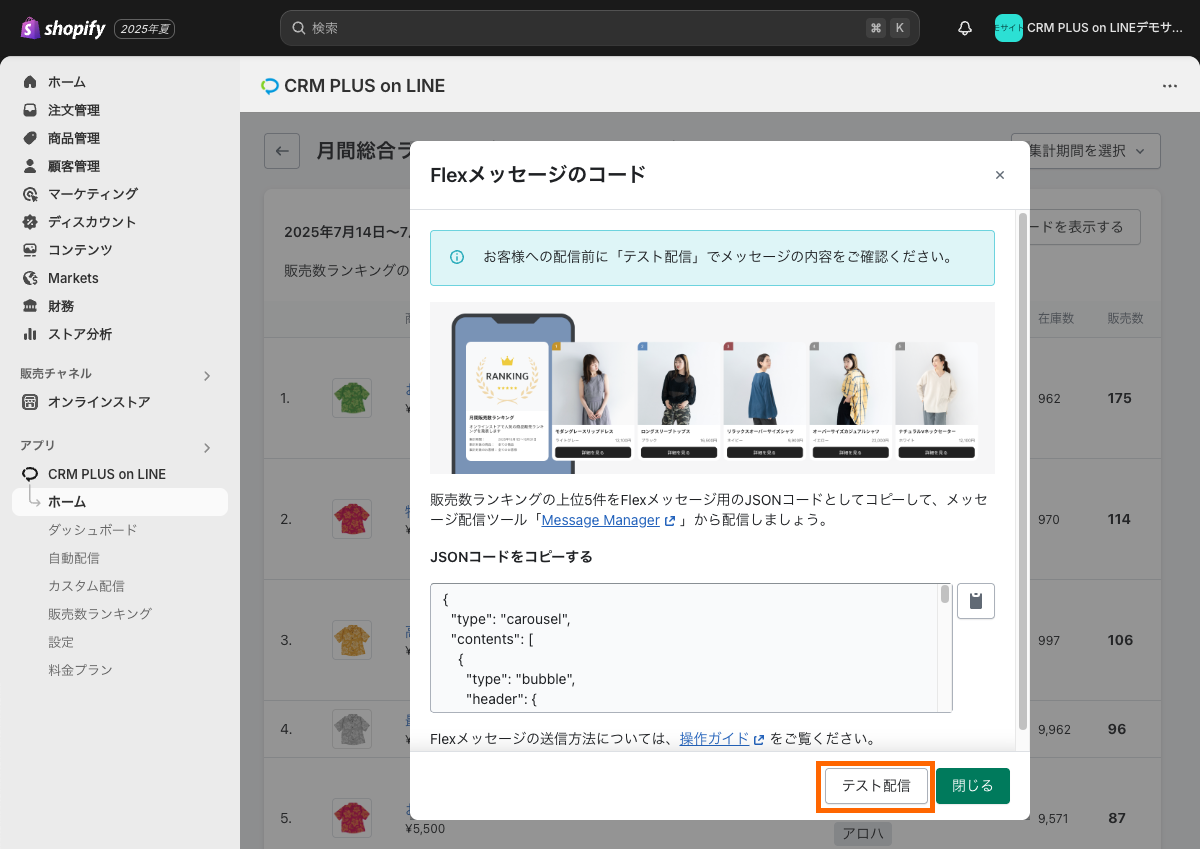The image size is (1200, 849).
Task: Open カスタム配信 in the app submenu
Action: coord(87,586)
